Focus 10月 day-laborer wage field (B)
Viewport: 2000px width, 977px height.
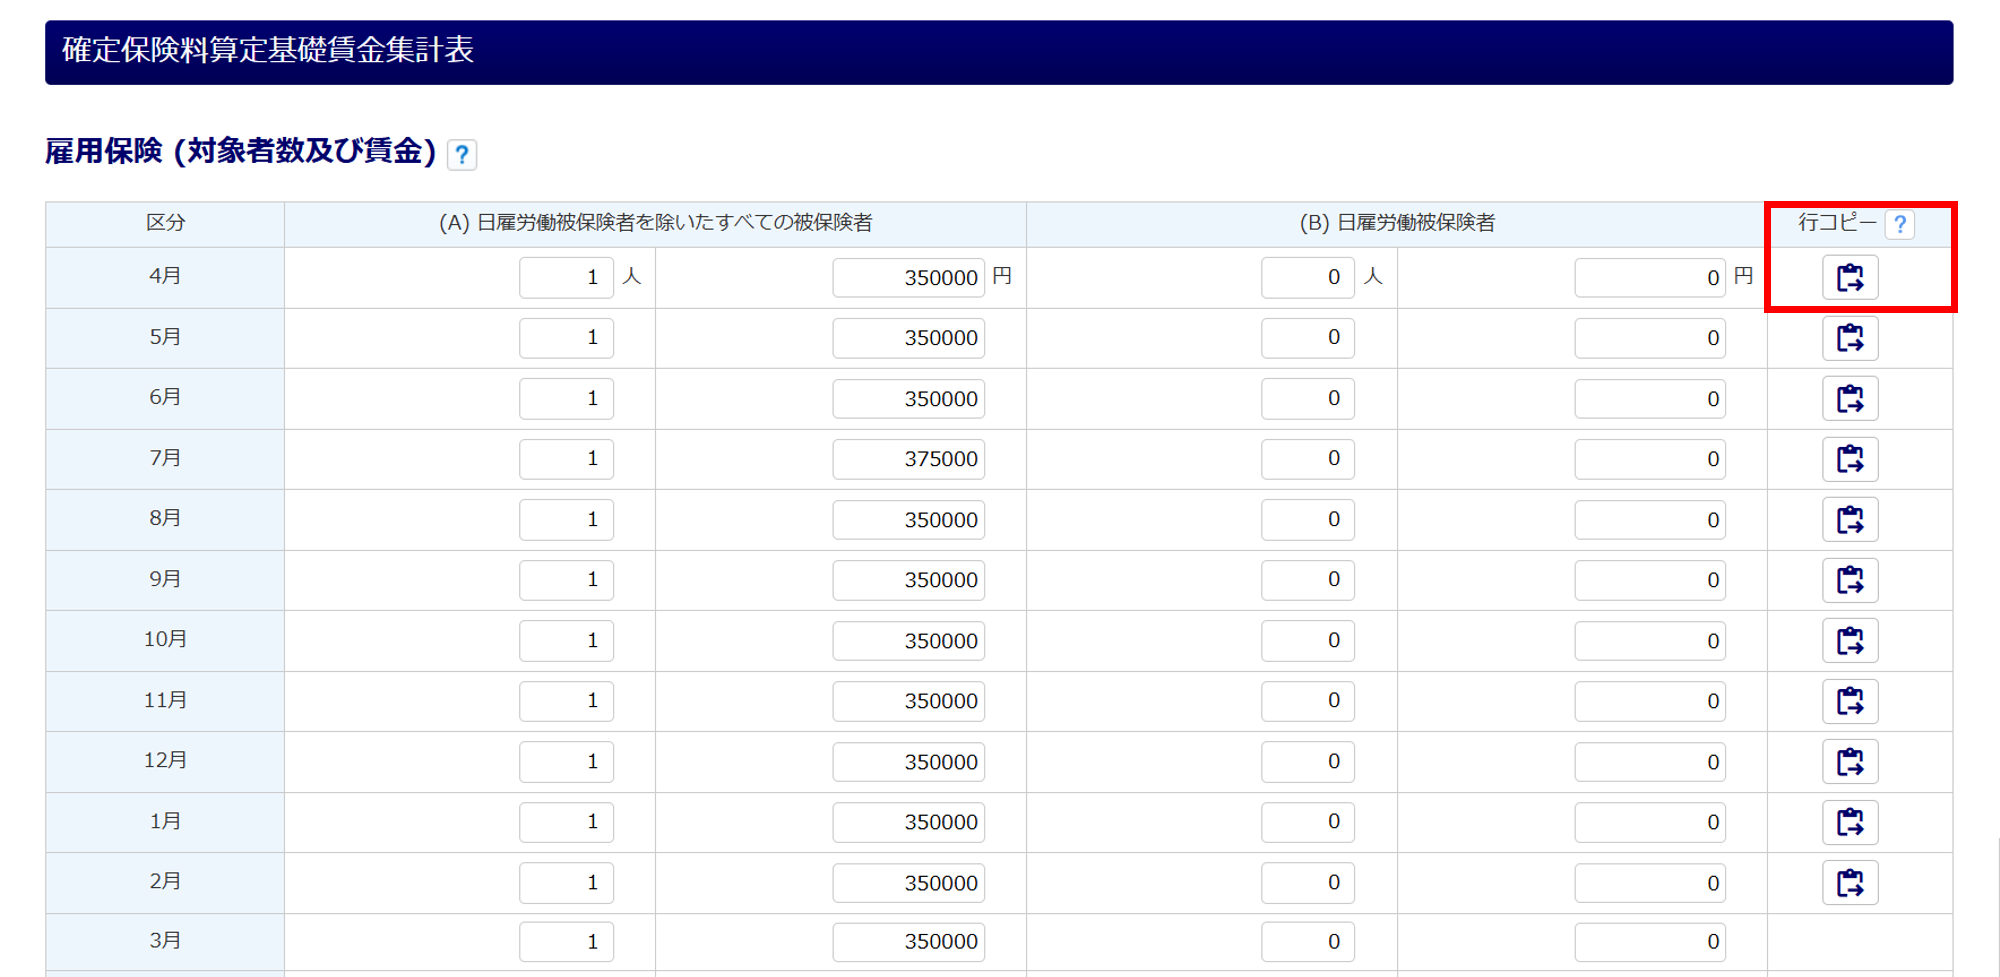(1650, 640)
